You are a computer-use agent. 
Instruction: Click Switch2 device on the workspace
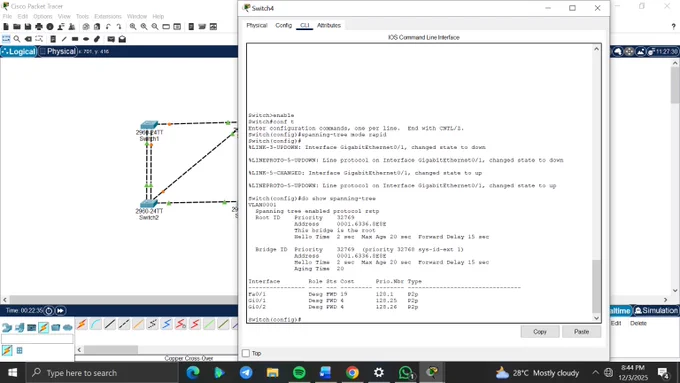click(x=149, y=203)
